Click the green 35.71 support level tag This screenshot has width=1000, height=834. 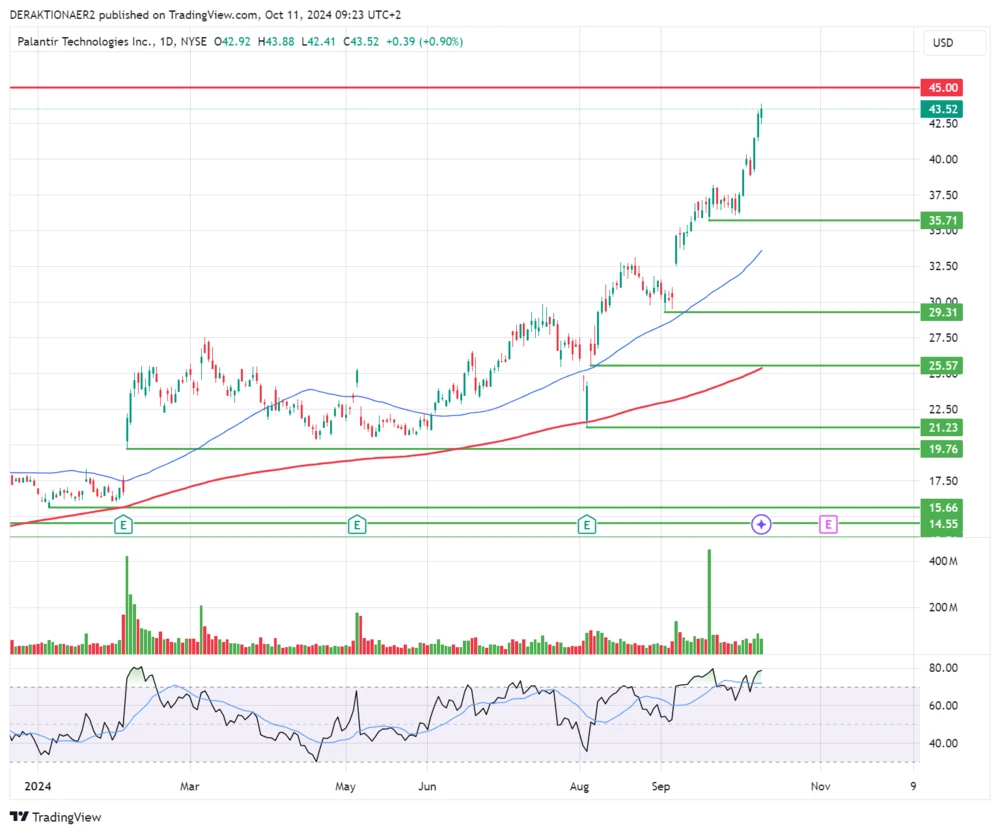942,220
